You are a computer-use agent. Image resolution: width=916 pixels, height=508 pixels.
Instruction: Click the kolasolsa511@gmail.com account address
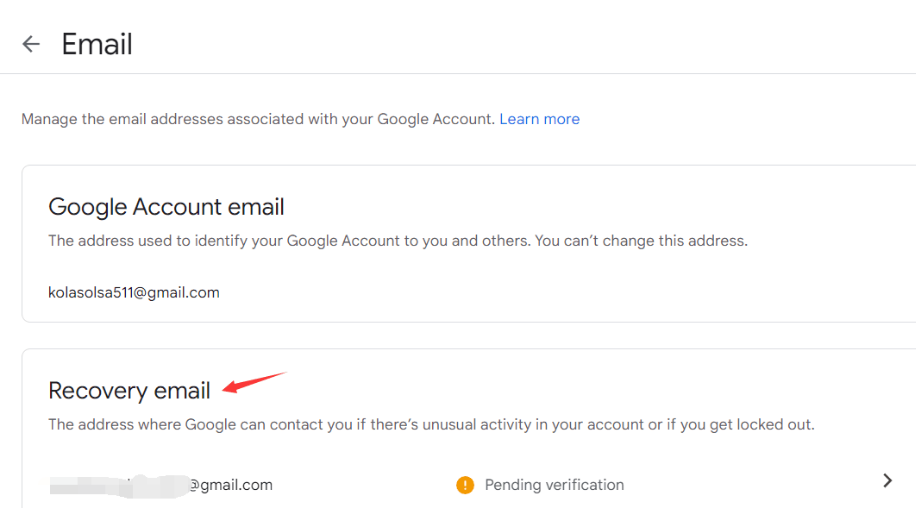point(134,293)
